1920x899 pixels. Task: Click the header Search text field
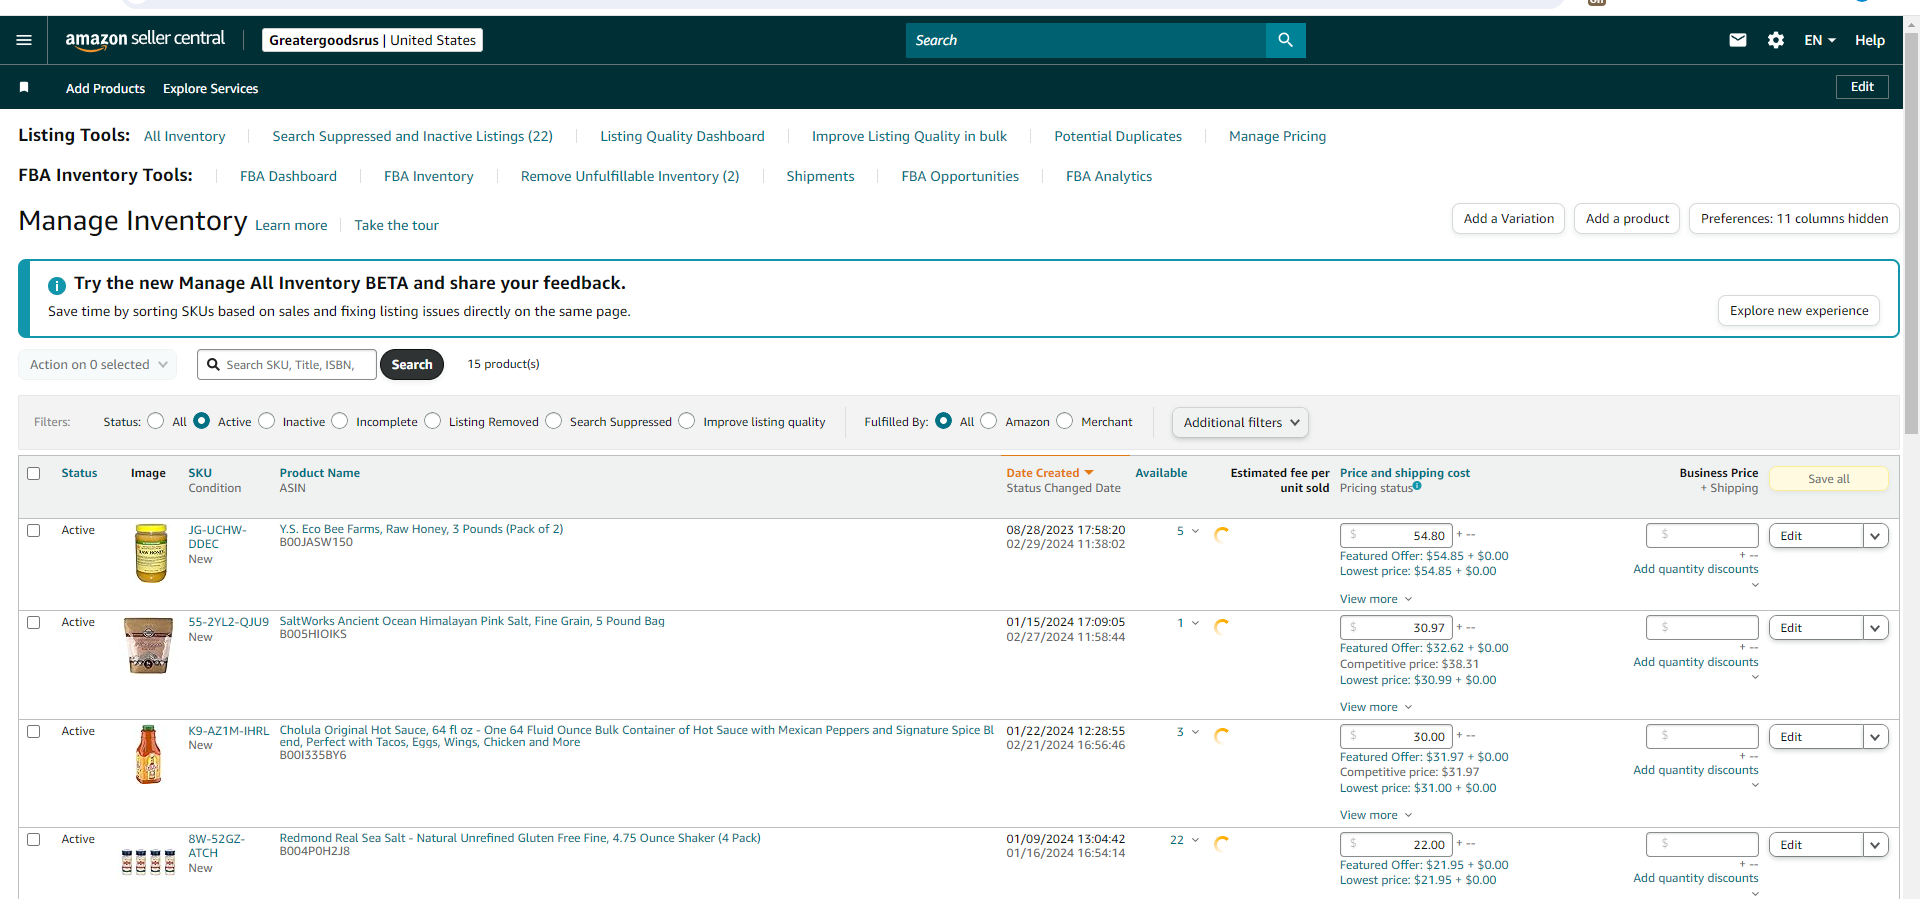pyautogui.click(x=1086, y=40)
